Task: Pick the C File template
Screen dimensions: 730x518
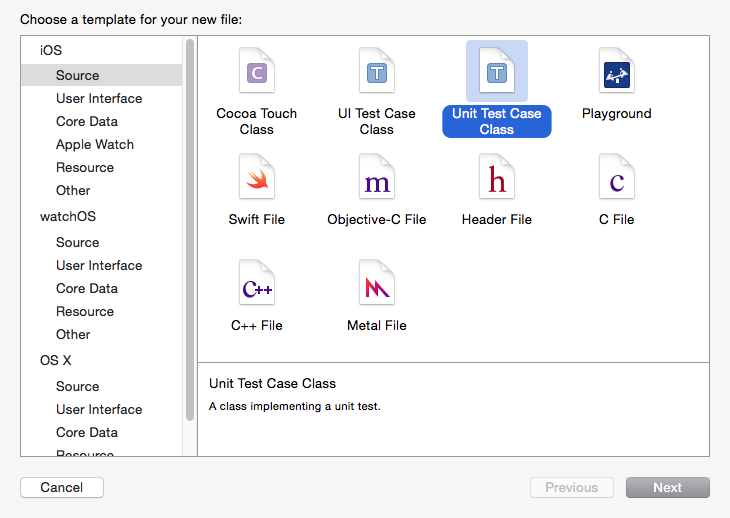Action: pos(616,177)
